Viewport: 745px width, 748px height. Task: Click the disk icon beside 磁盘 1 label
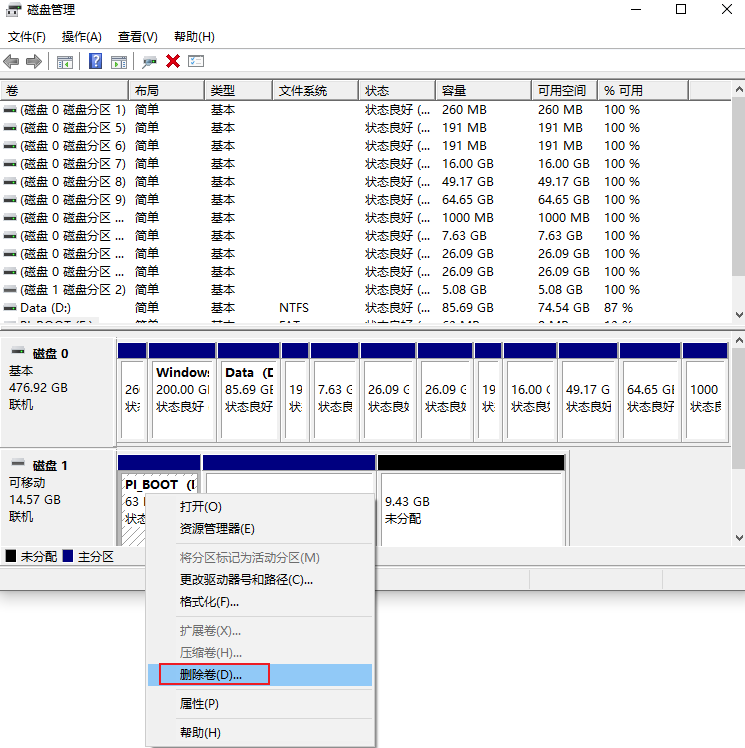18,463
